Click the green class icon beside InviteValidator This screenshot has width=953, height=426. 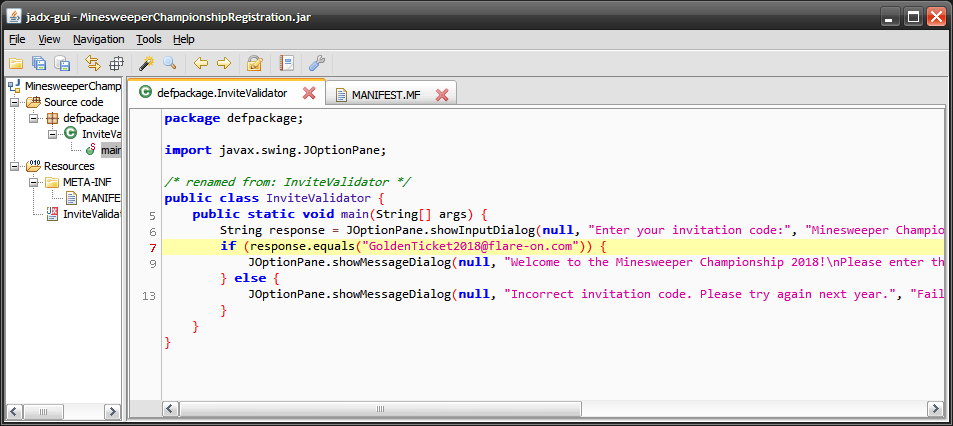71,133
